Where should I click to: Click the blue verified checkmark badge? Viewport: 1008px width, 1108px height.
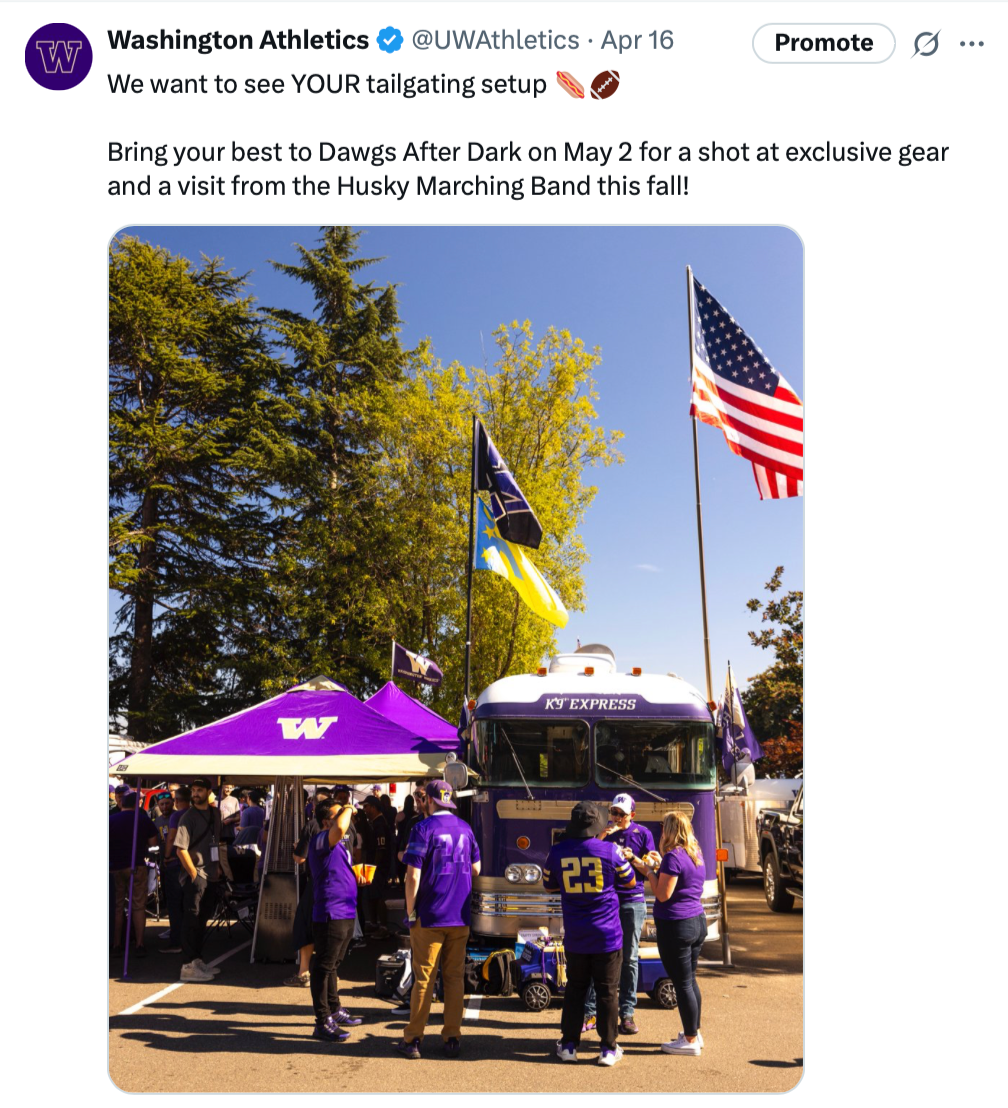(389, 40)
